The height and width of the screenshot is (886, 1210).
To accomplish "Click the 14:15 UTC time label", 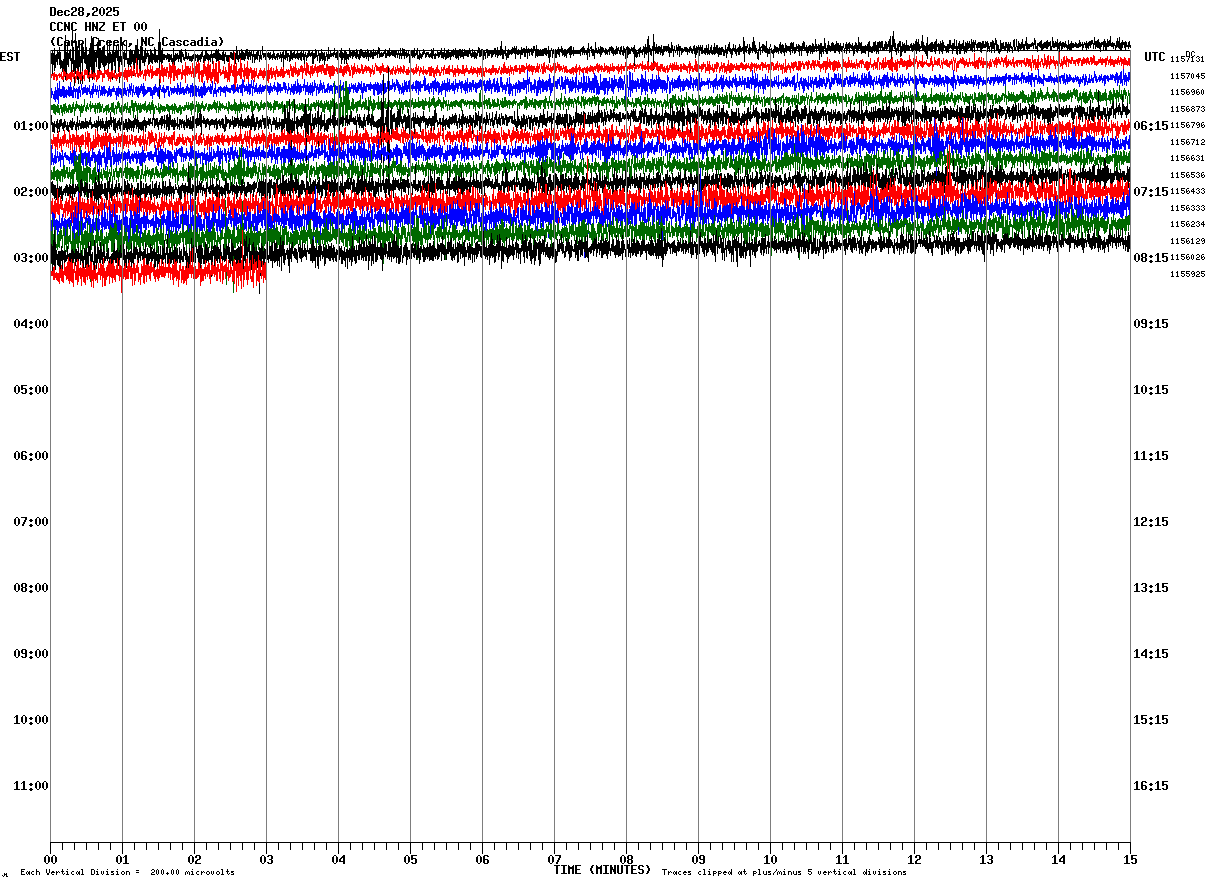I will [1151, 654].
